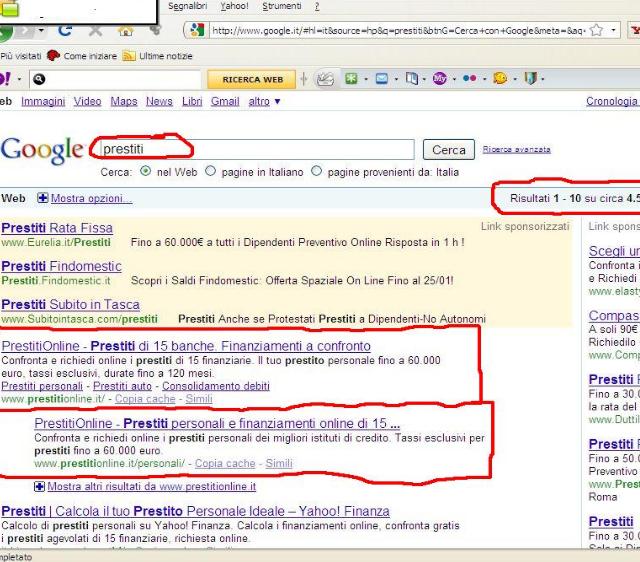Select the pagine in Italiano radio button

click(x=210, y=171)
